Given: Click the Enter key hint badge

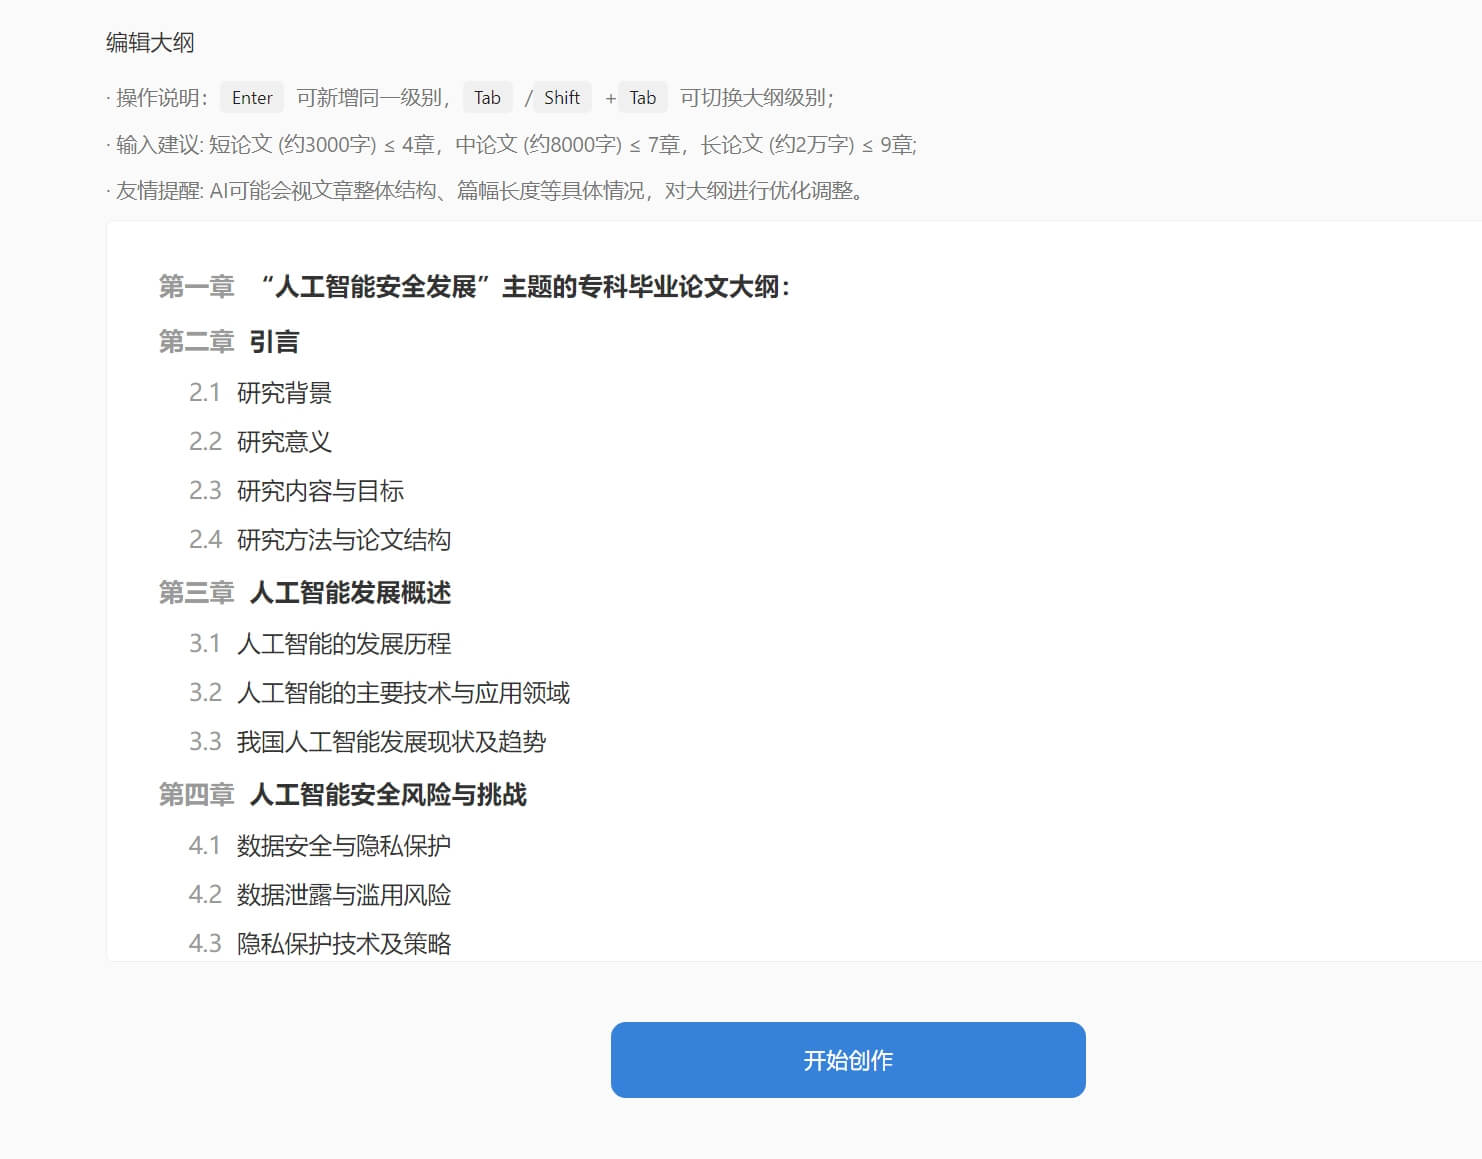Looking at the screenshot, I should coord(252,98).
